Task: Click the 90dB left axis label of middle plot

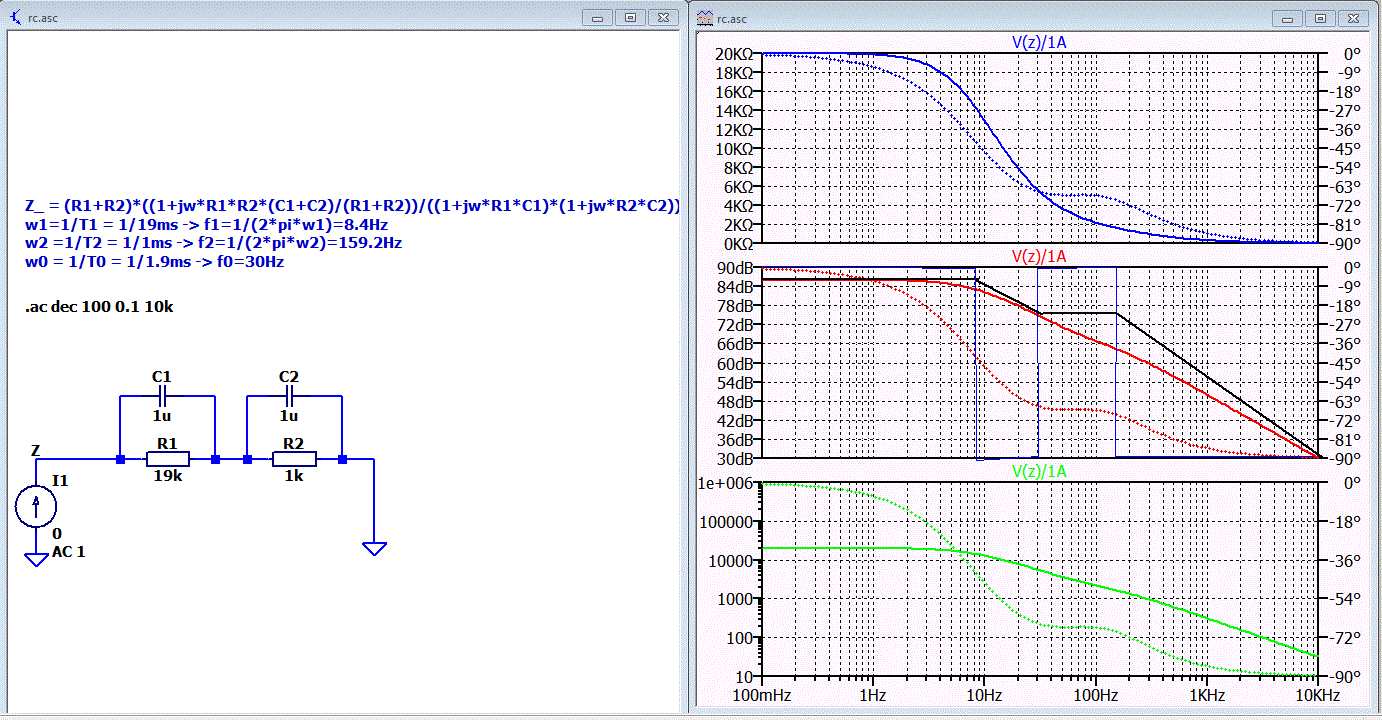Action: pyautogui.click(x=737, y=268)
